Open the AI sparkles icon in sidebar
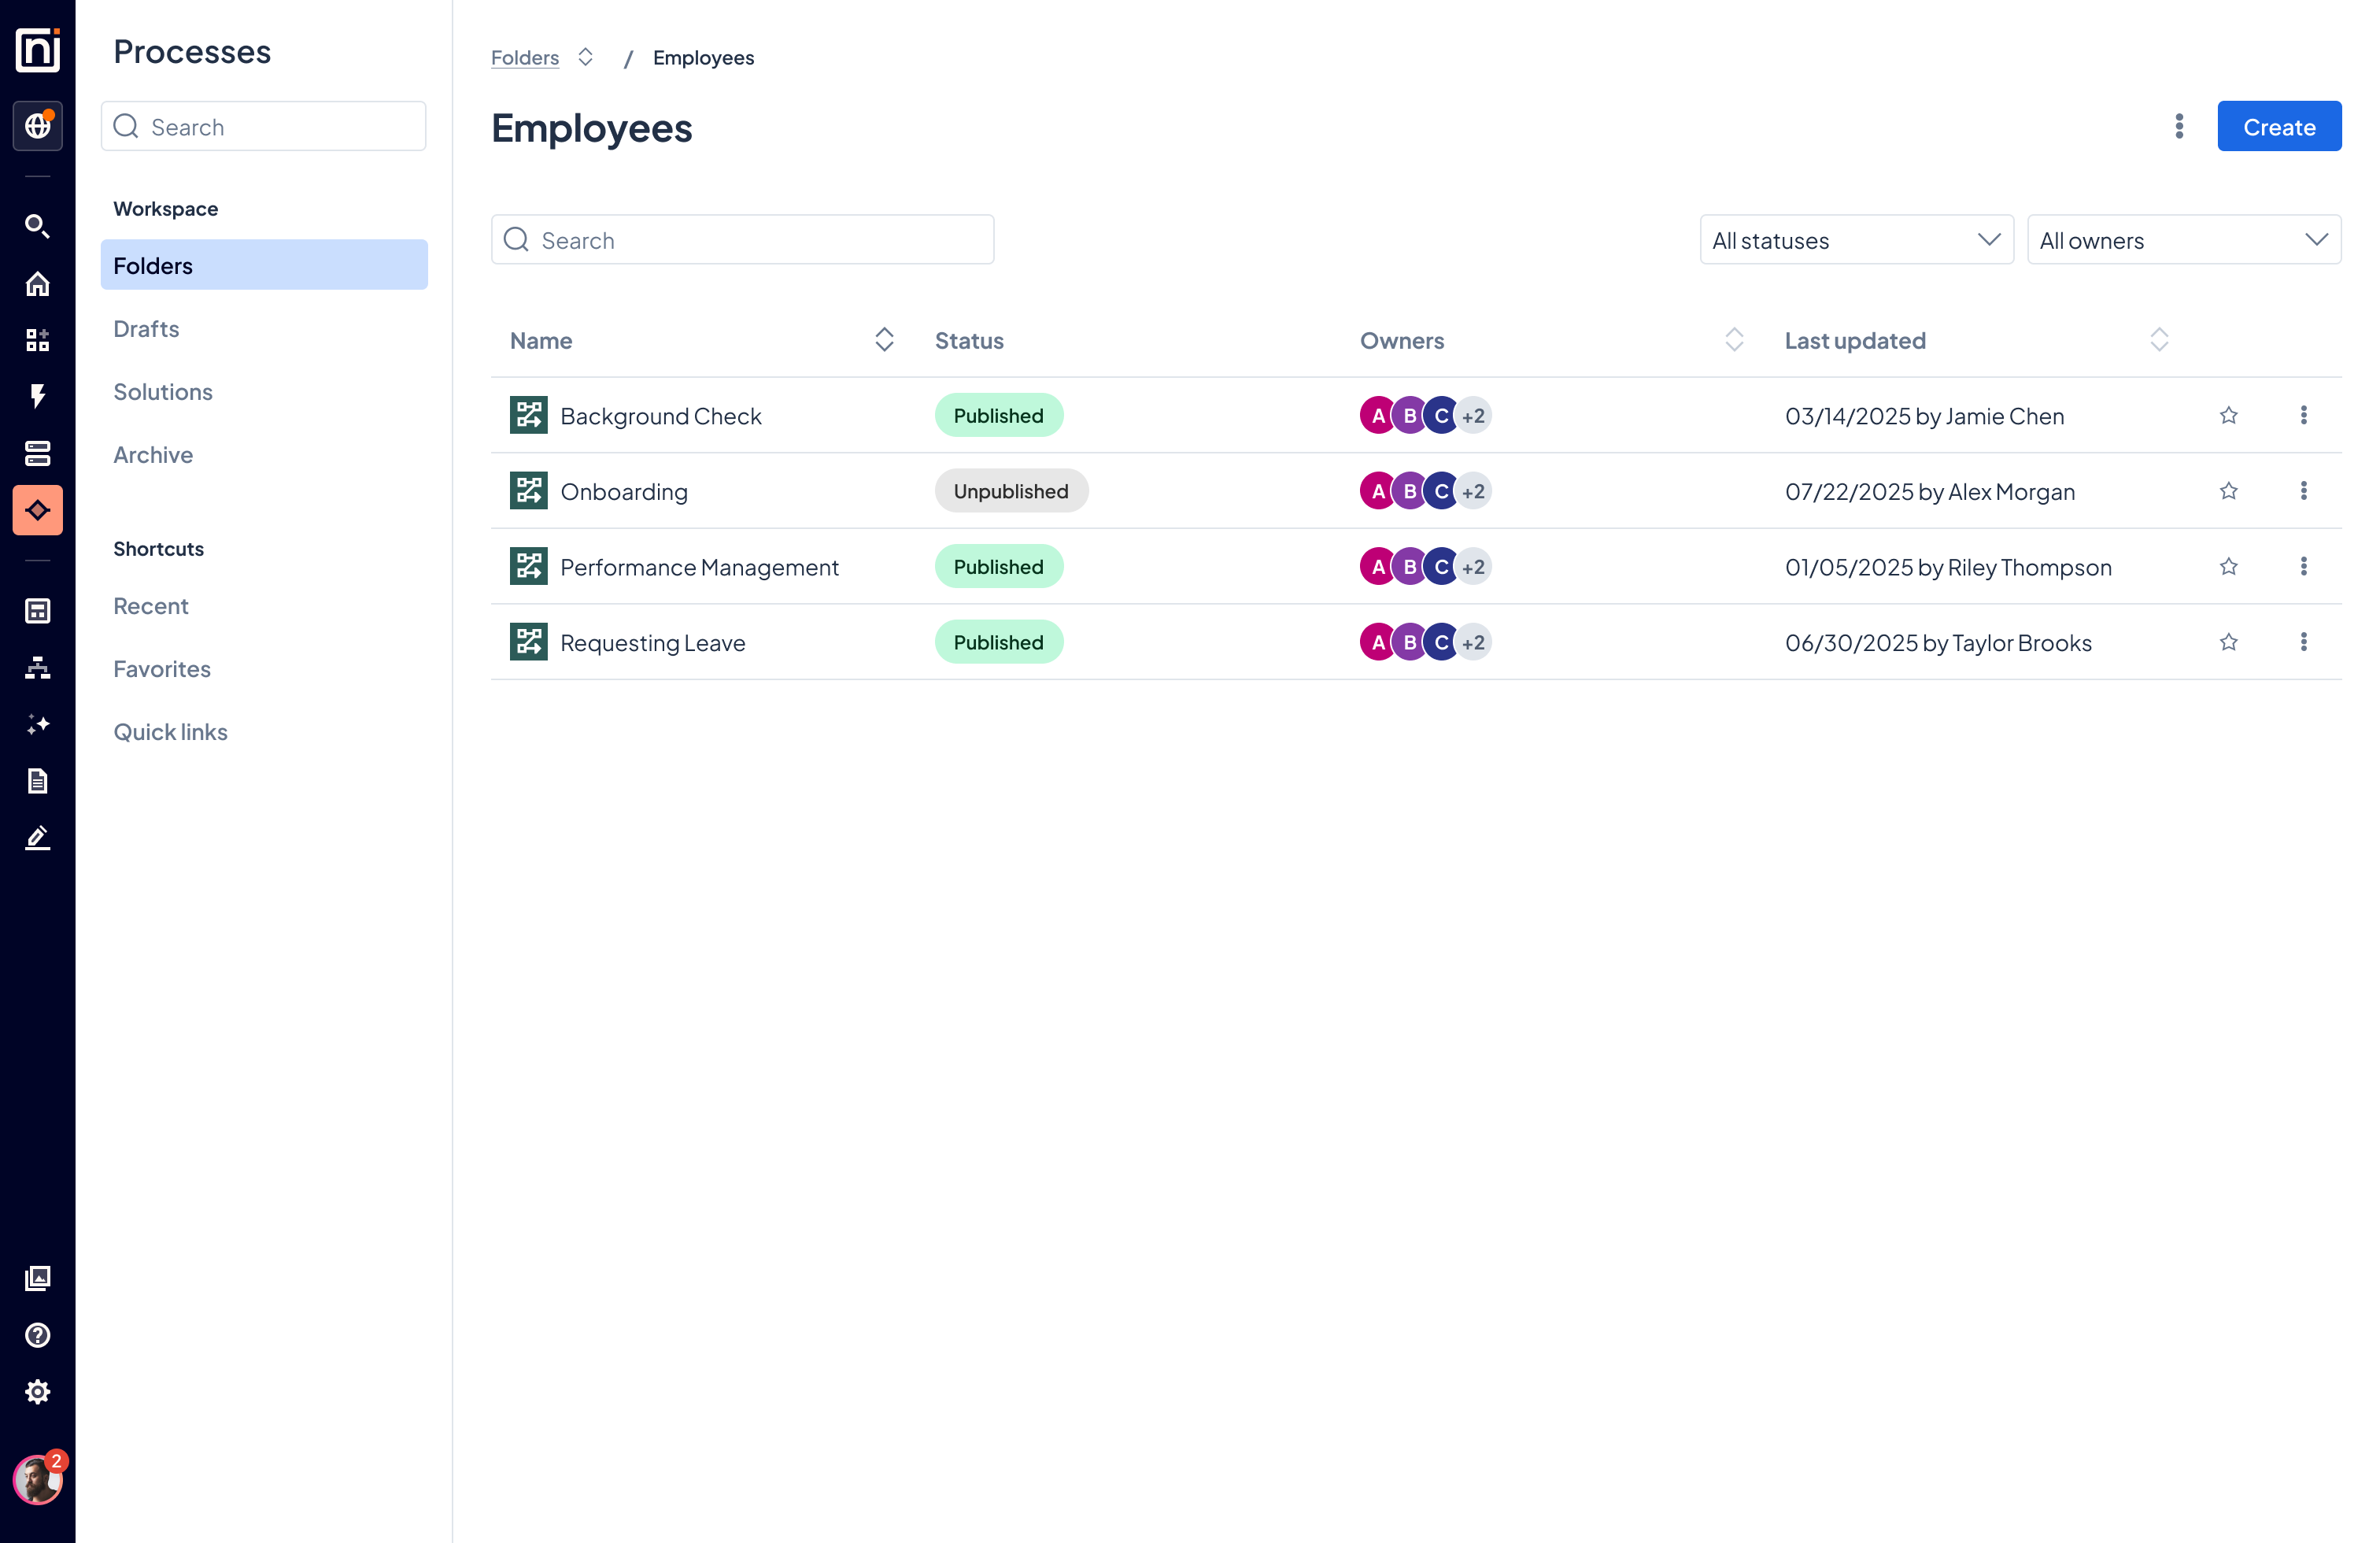The width and height of the screenshot is (2380, 1543). point(37,723)
